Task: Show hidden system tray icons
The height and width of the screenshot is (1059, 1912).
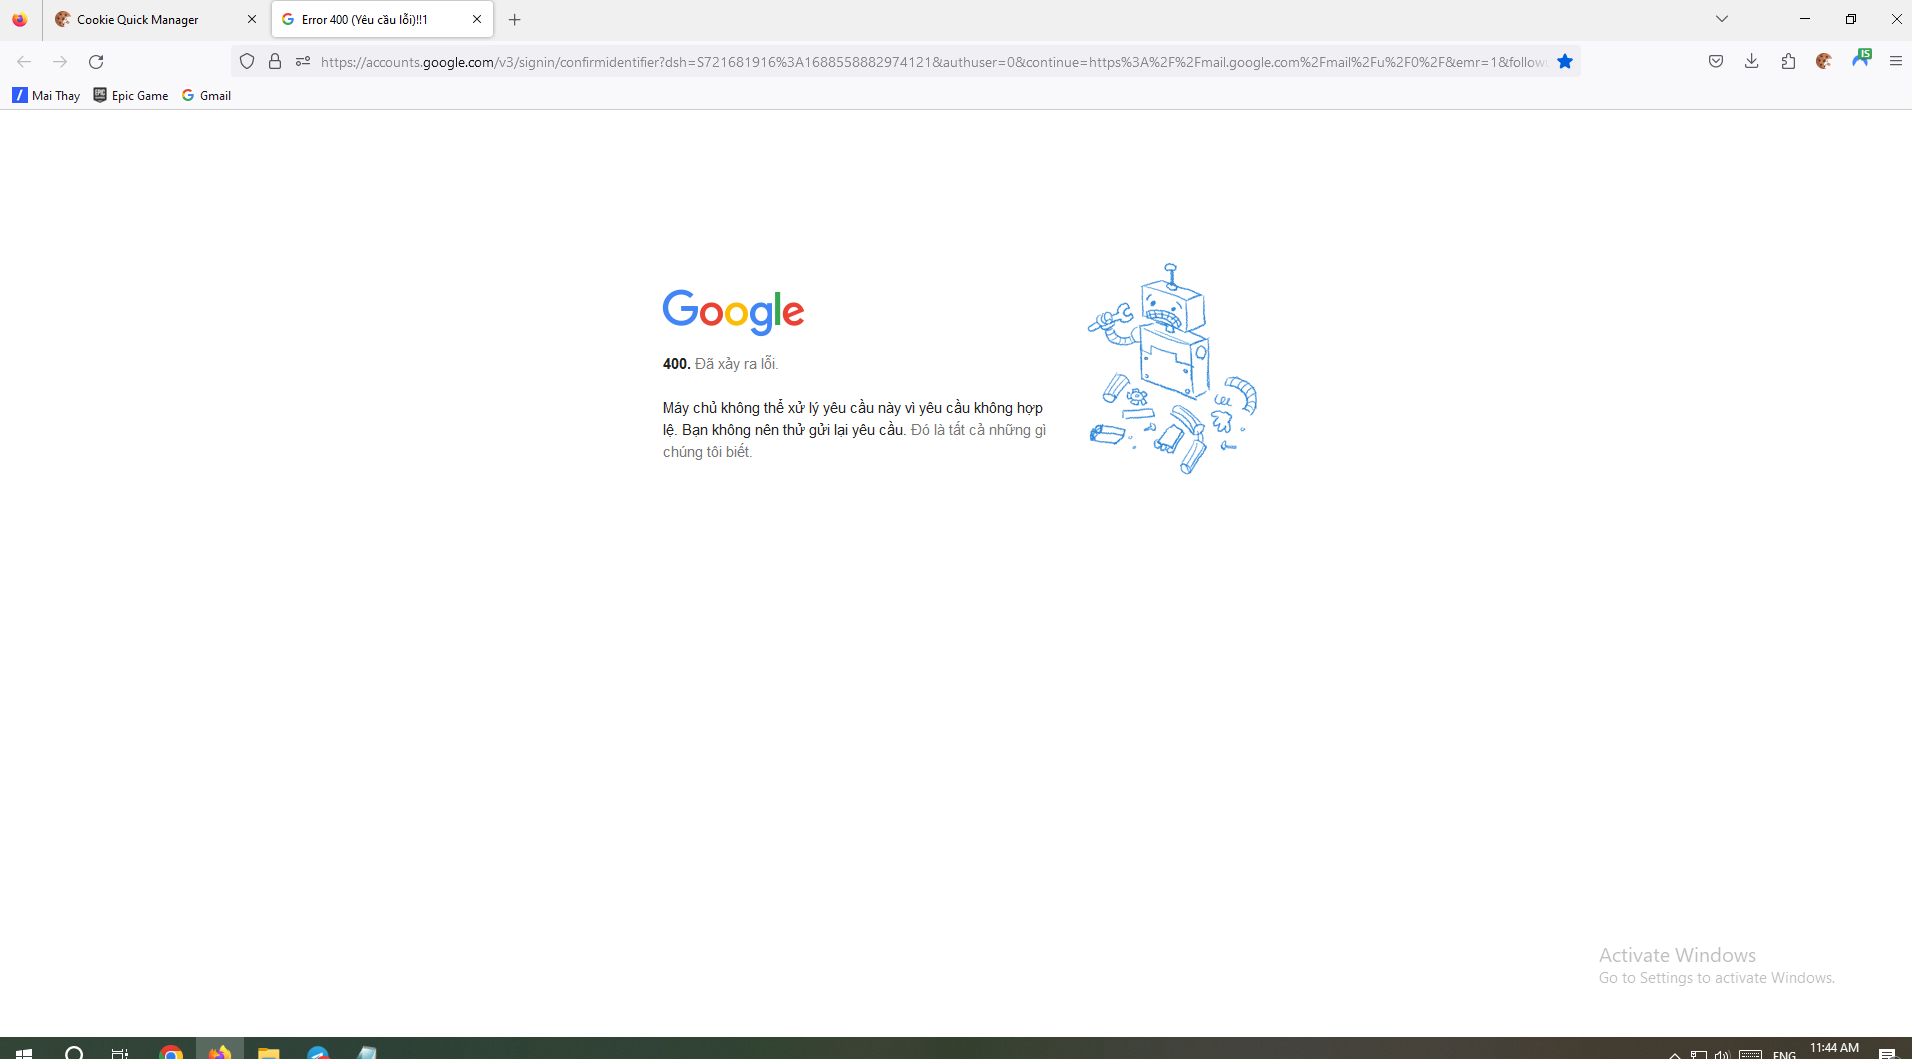Action: [1675, 1054]
